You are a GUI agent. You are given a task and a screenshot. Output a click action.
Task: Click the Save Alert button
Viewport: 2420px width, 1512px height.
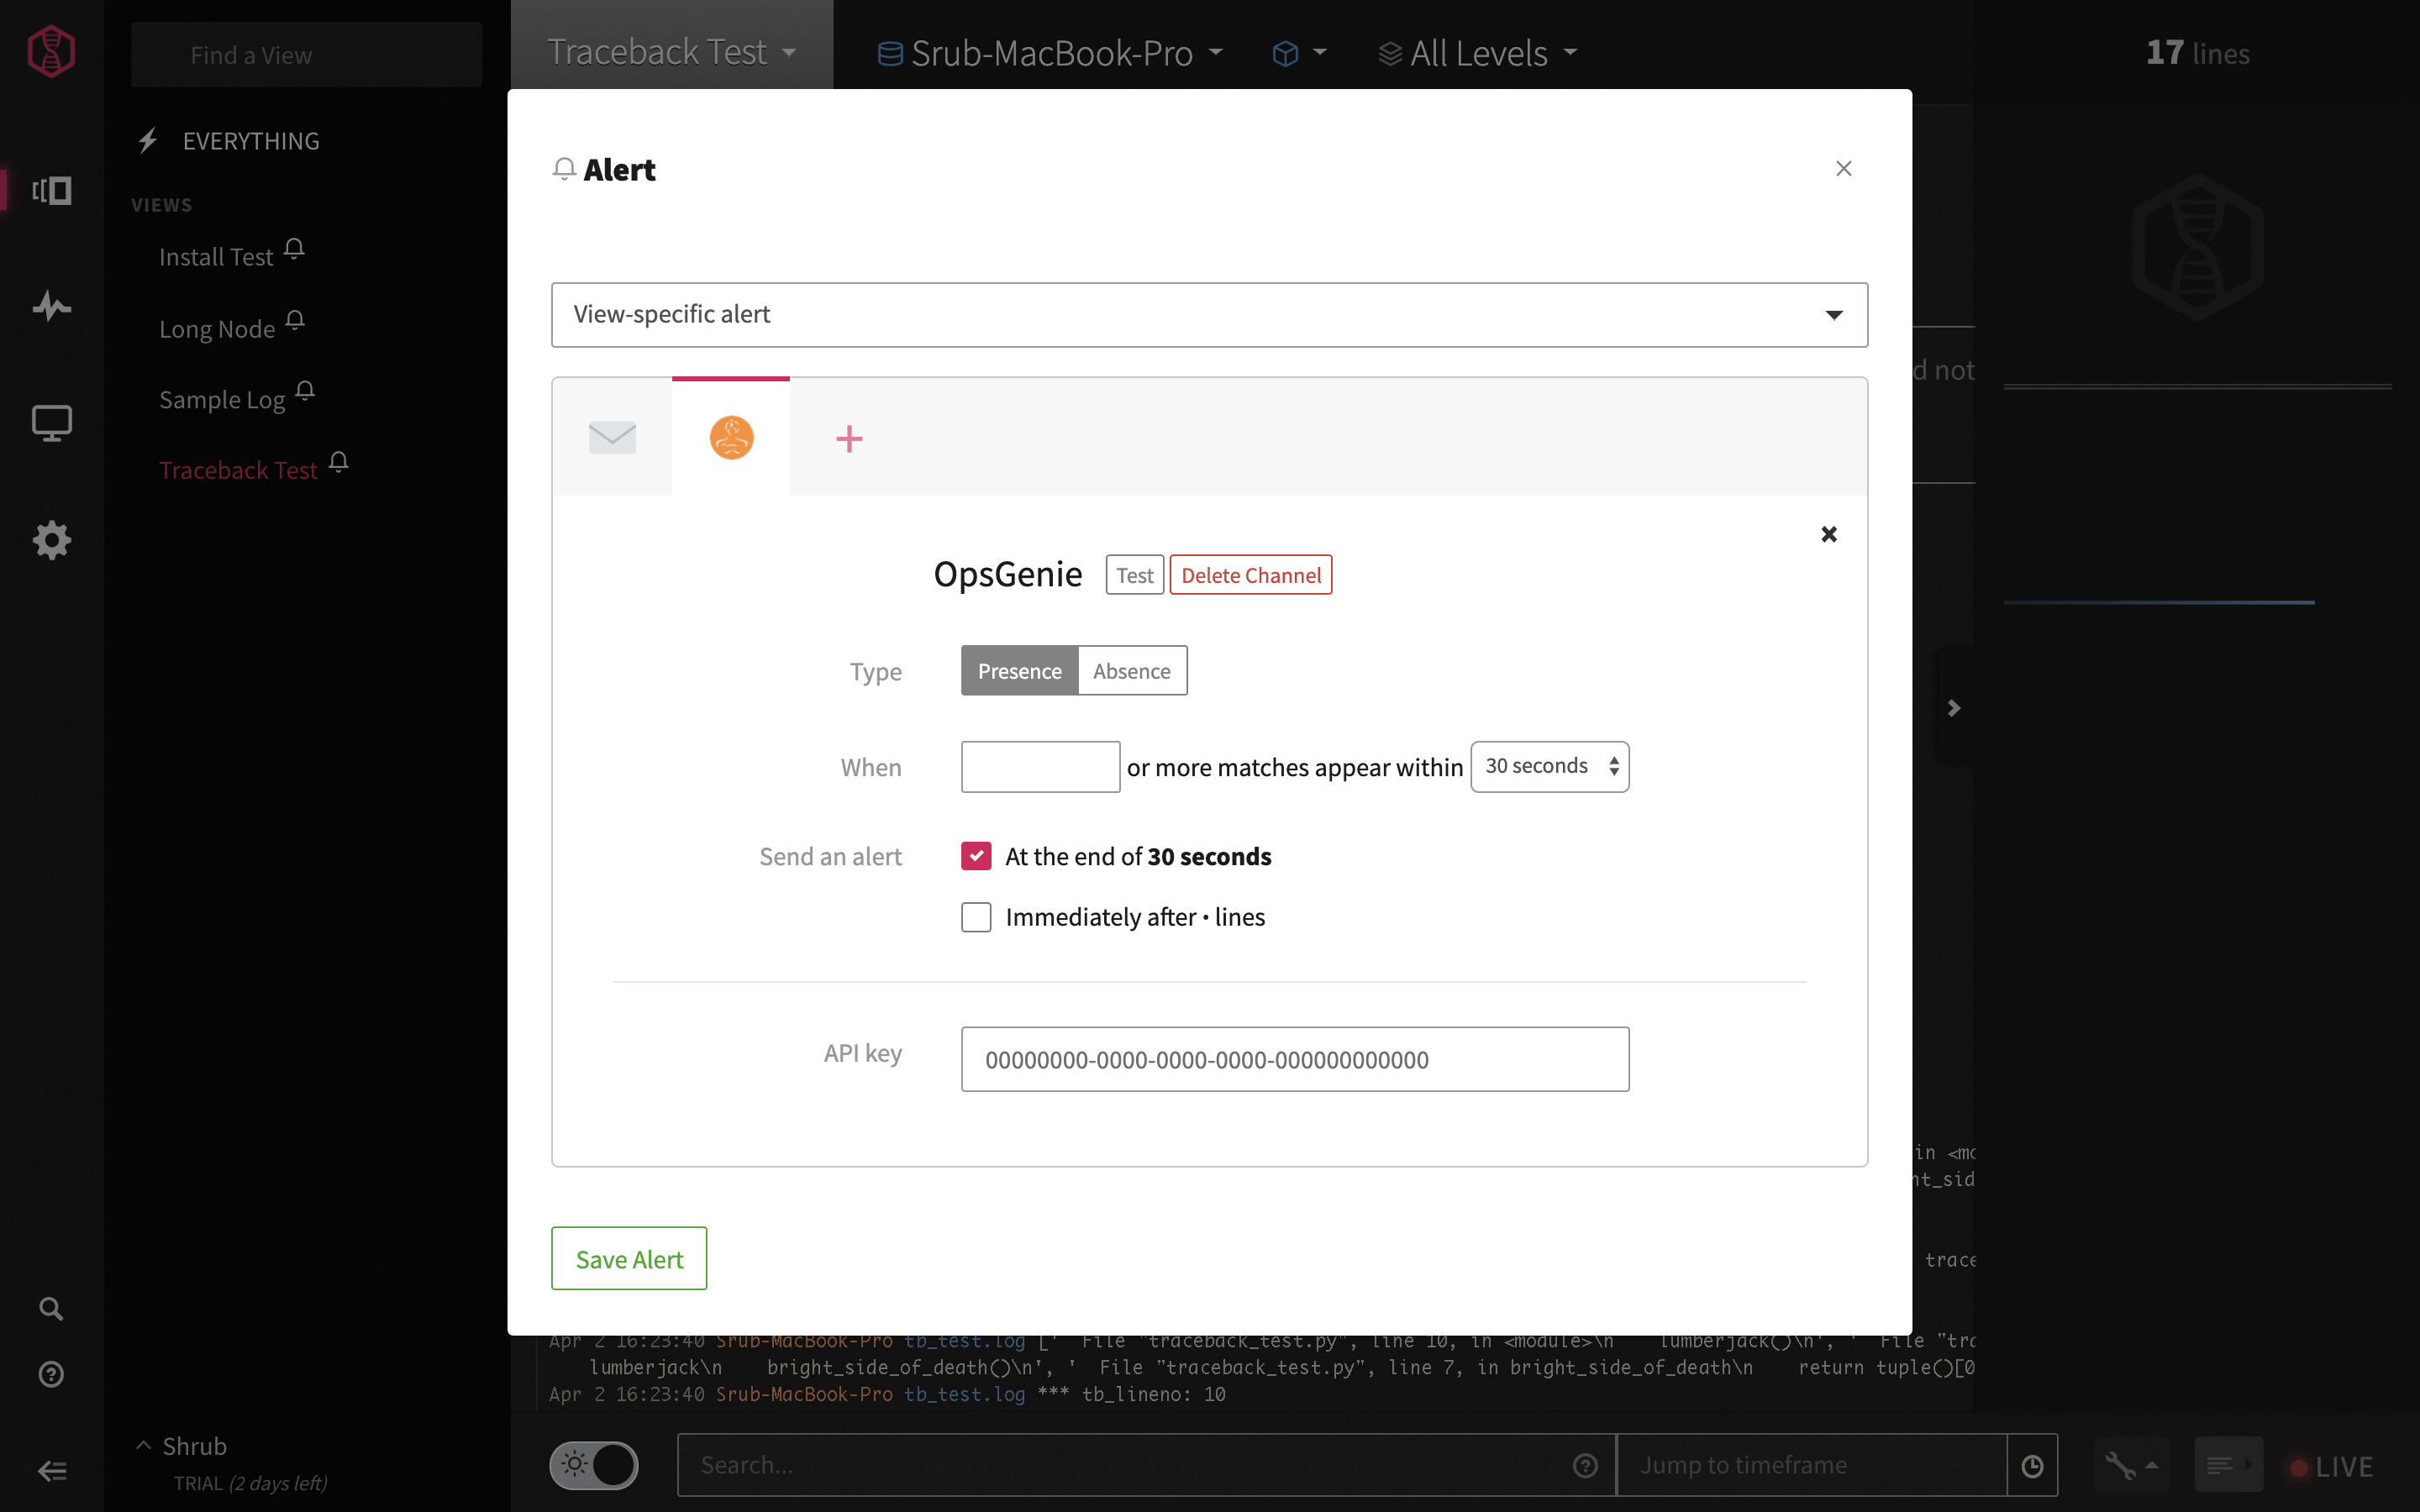629,1259
